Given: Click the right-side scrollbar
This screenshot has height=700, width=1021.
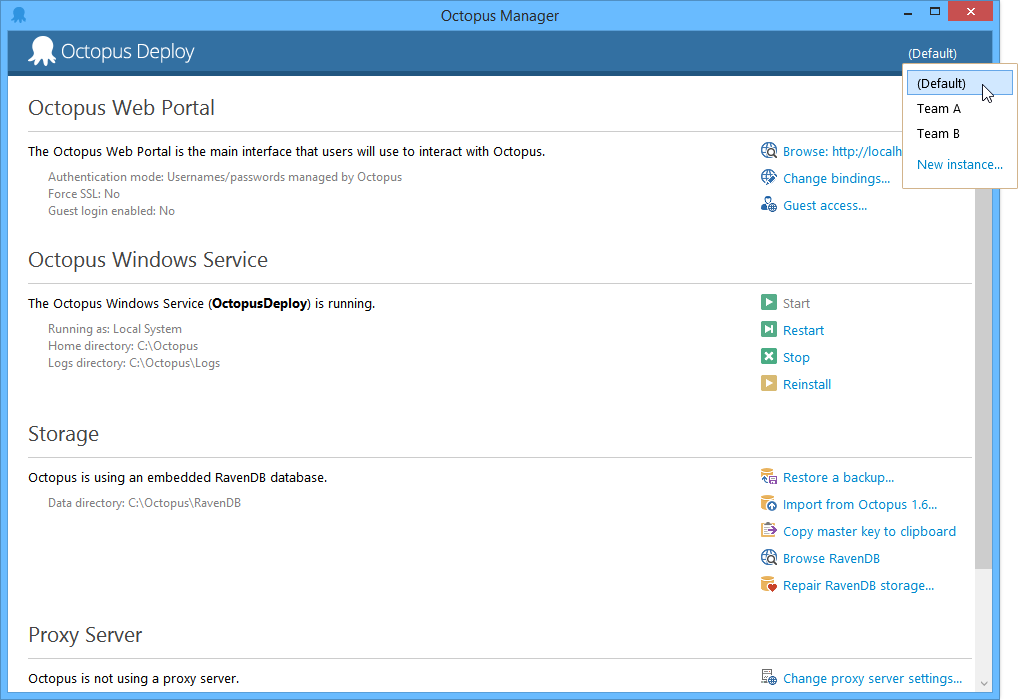Looking at the screenshot, I should pyautogui.click(x=984, y=400).
